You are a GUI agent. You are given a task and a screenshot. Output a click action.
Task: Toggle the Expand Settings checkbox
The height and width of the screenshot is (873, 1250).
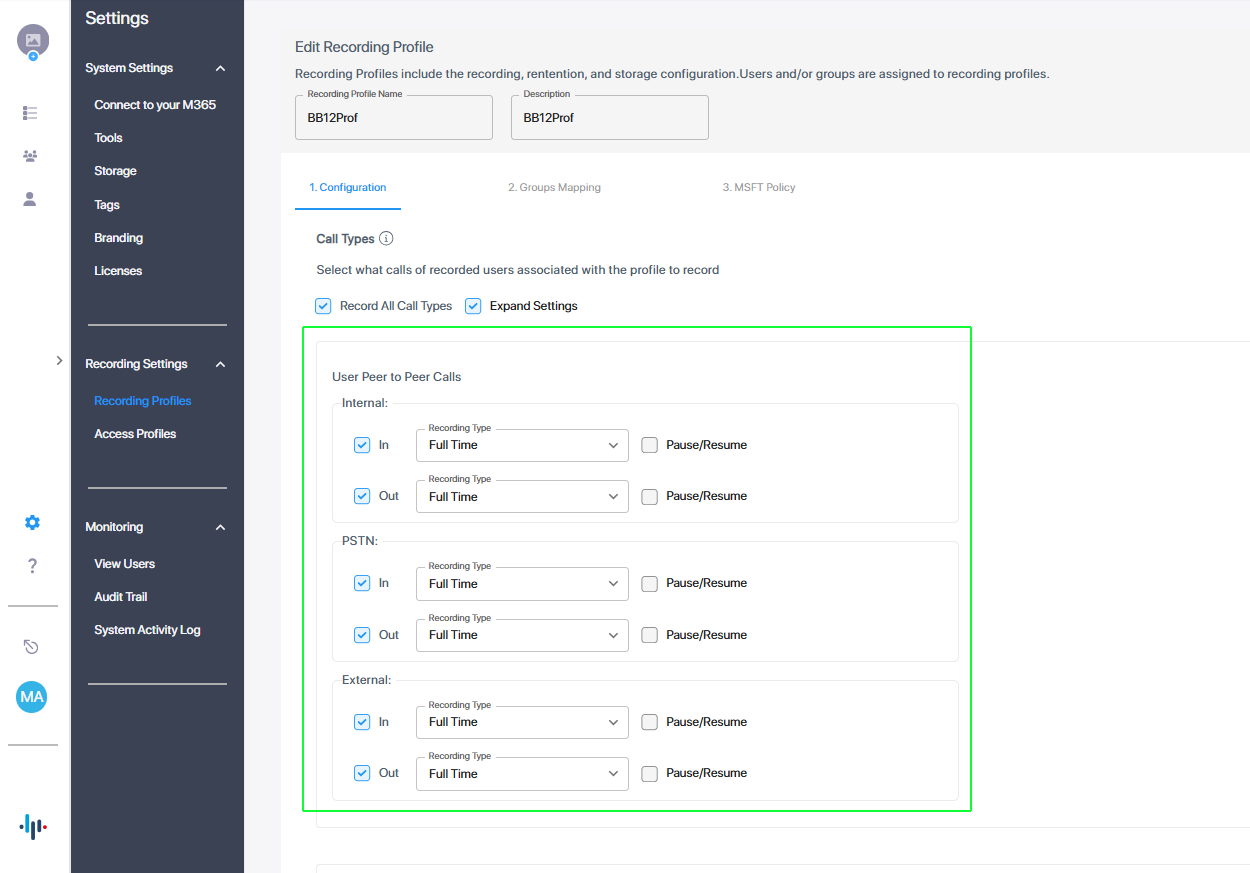coord(473,306)
